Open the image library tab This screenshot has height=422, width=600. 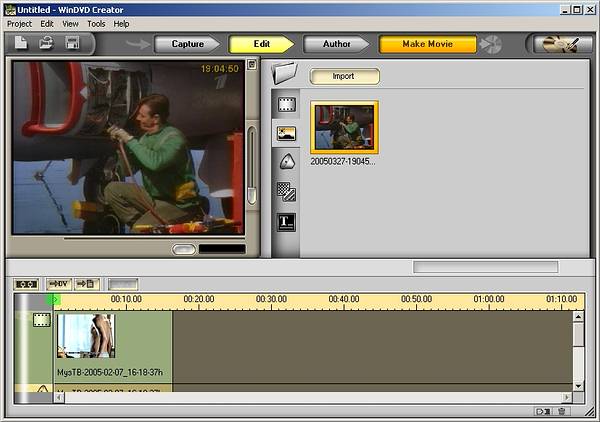[287, 132]
